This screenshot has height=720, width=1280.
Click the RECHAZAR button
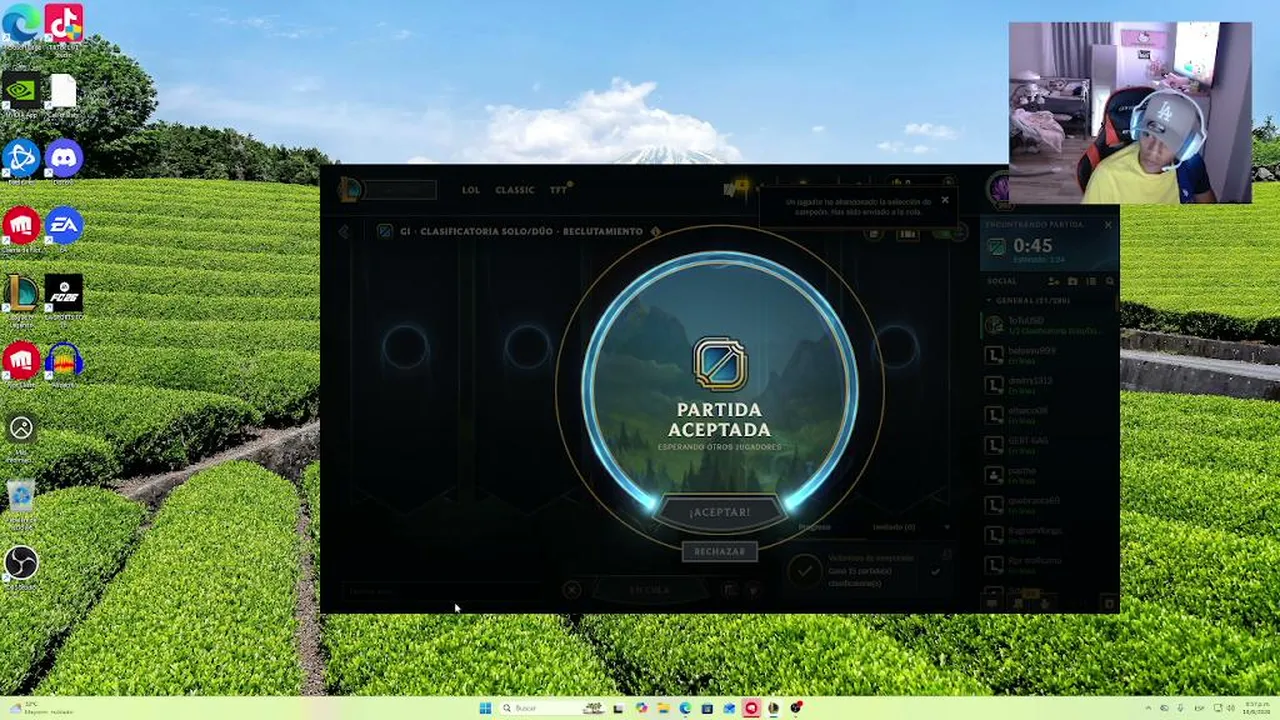[719, 551]
